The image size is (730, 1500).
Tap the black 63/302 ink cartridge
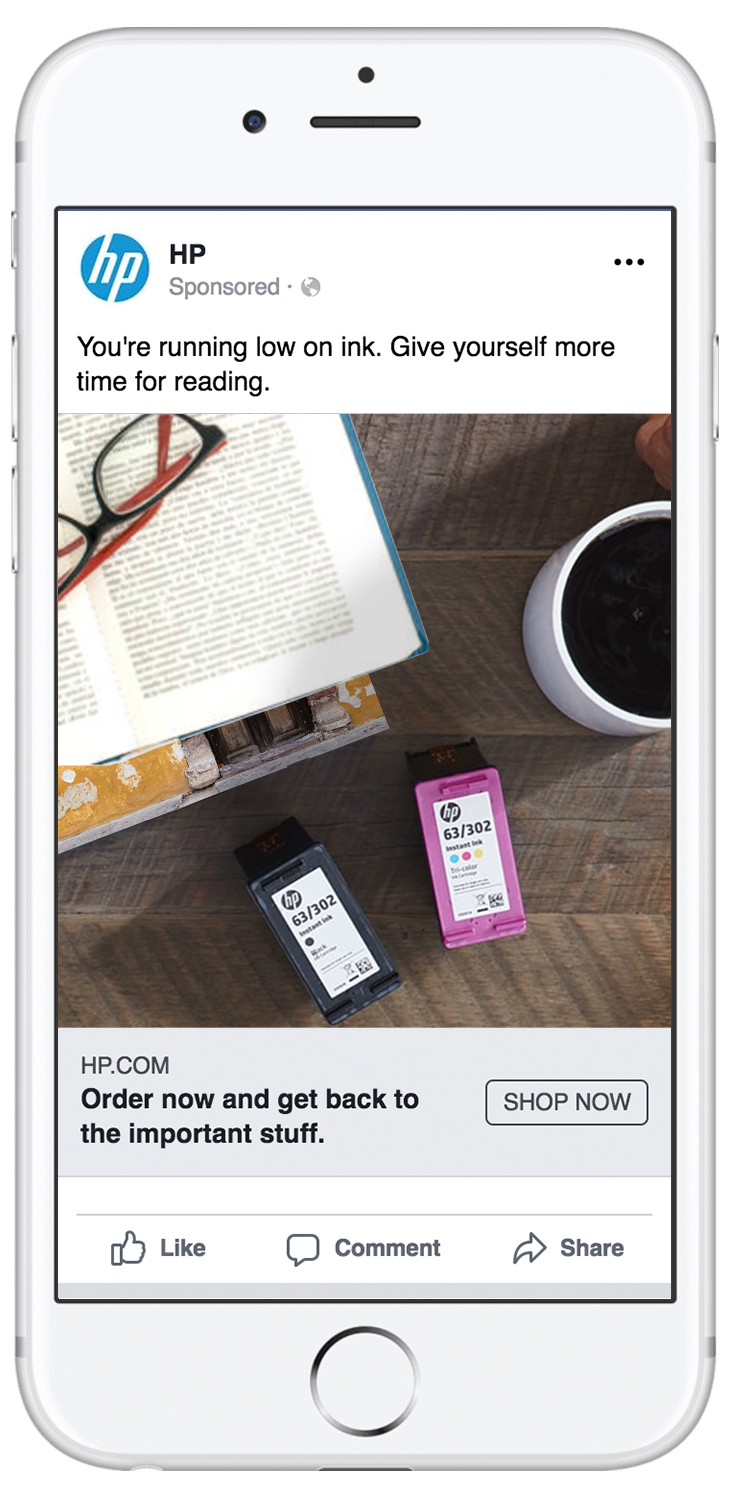click(317, 919)
